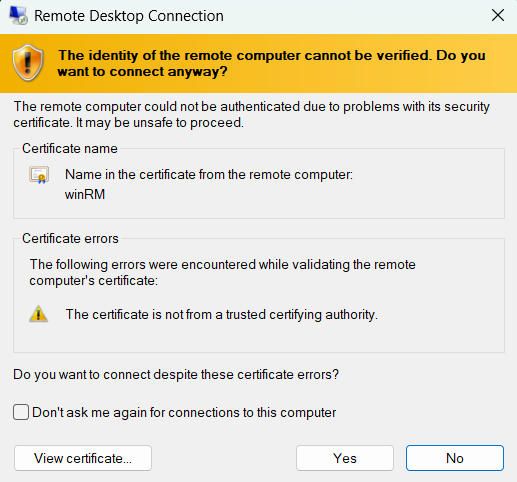
Task: Click "Name in the certificate from the remote computer" text
Action: click(209, 175)
